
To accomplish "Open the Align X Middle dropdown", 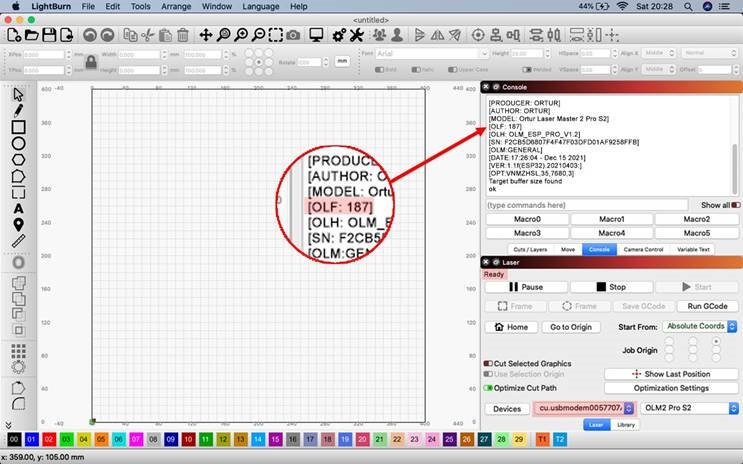I will 659,53.
